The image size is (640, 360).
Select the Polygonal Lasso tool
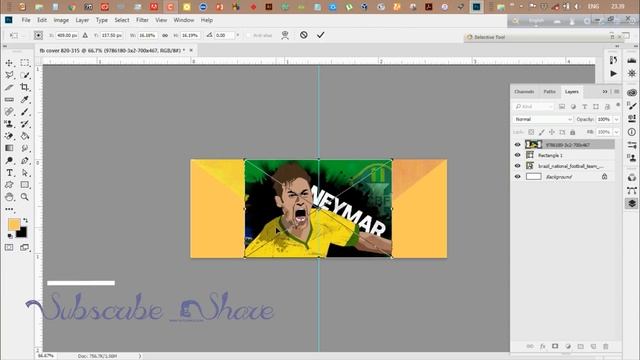9,75
